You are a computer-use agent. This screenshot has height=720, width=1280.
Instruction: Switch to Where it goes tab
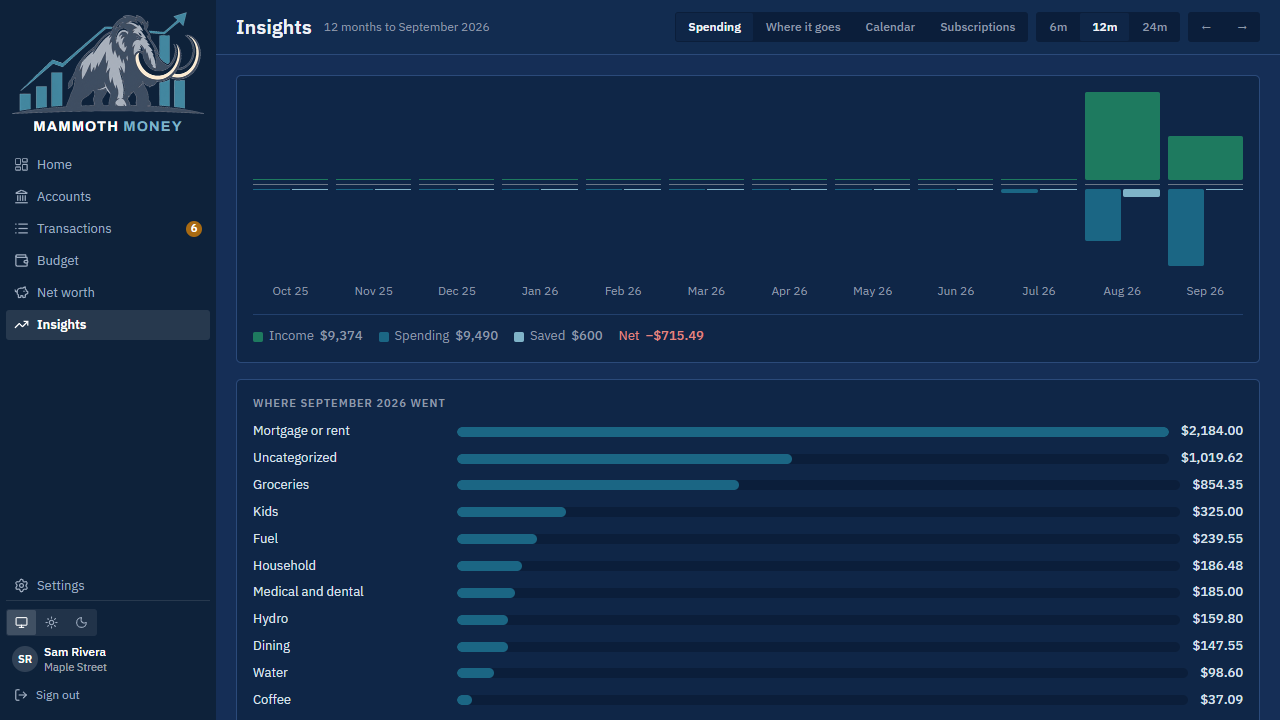tap(803, 27)
